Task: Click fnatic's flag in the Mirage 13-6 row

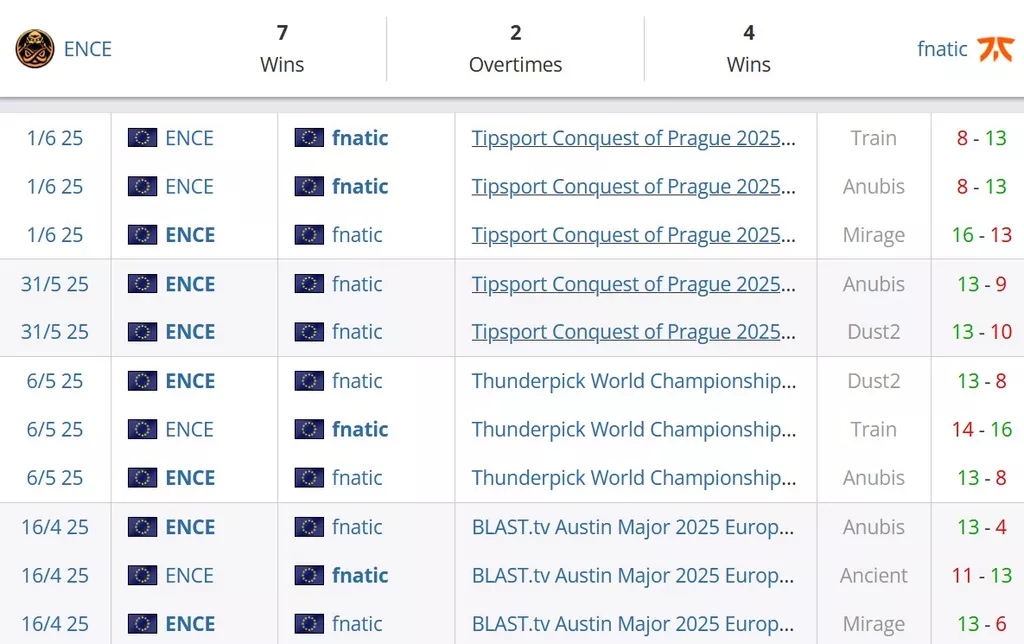Action: tap(309, 624)
